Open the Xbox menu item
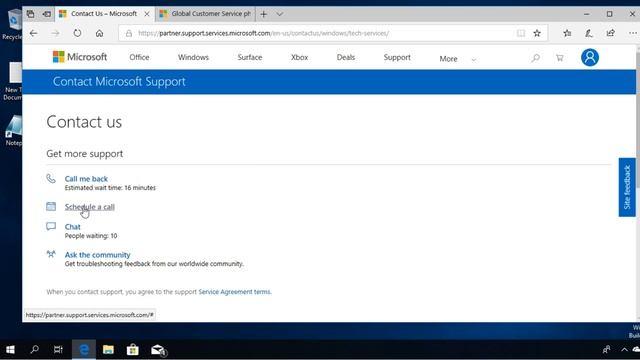This screenshot has height=360, width=640. [x=299, y=57]
